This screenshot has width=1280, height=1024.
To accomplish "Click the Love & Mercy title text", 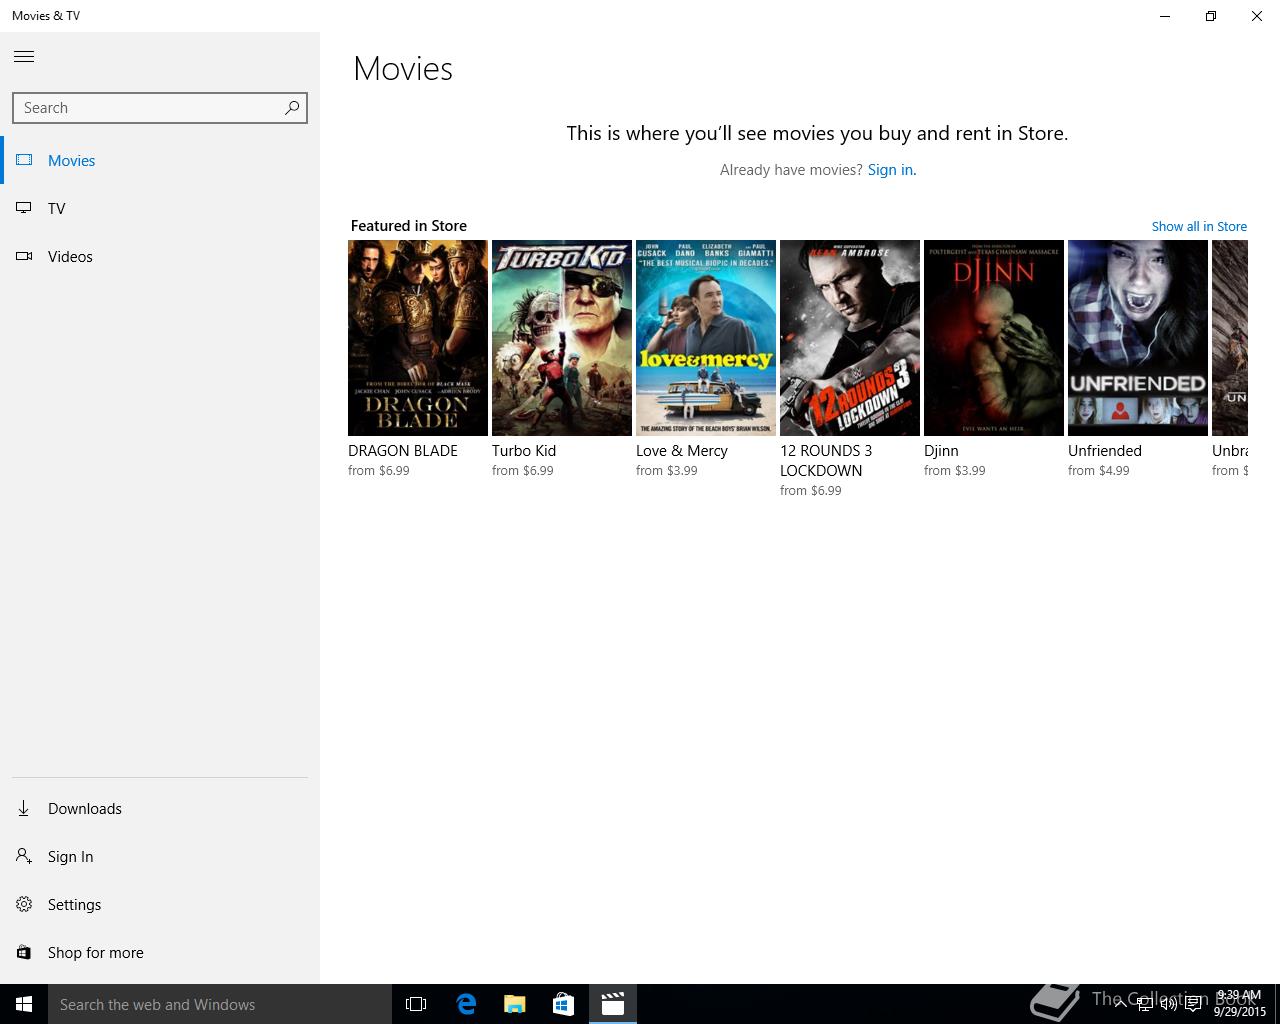I will pos(682,451).
